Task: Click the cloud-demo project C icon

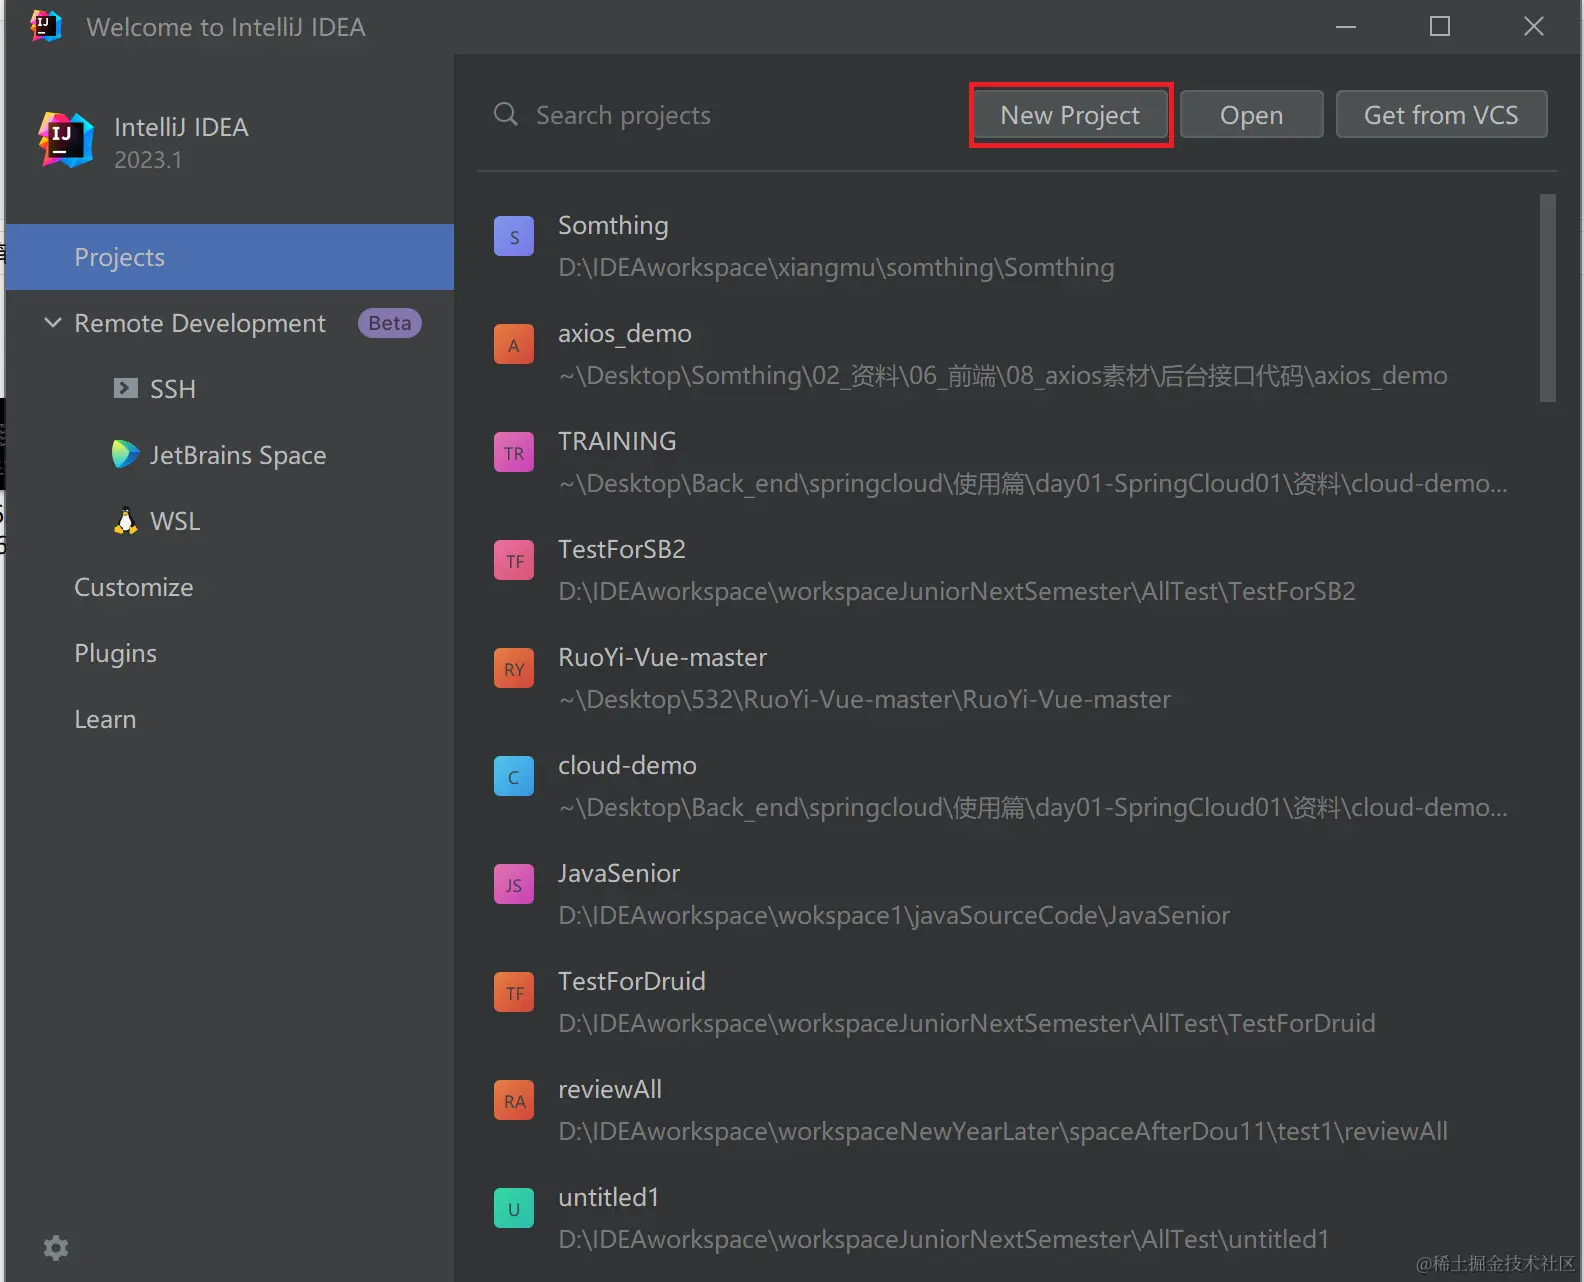Action: [x=514, y=776]
